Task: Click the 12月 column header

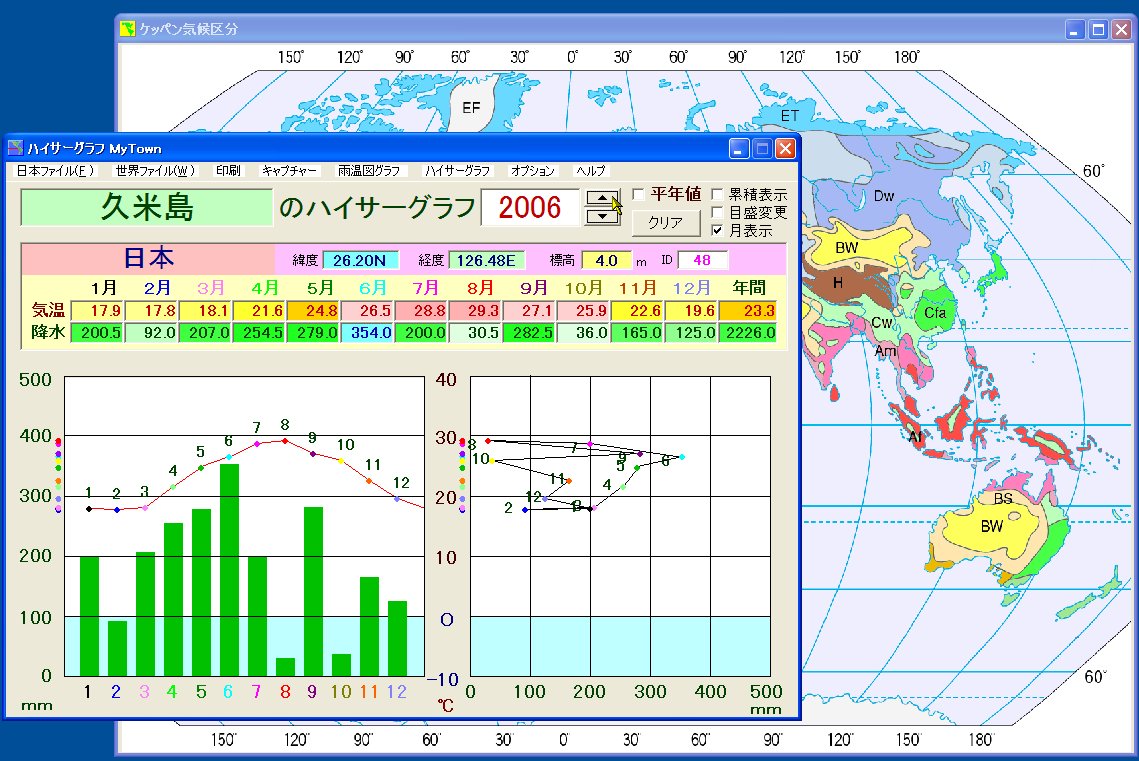Action: pyautogui.click(x=691, y=288)
